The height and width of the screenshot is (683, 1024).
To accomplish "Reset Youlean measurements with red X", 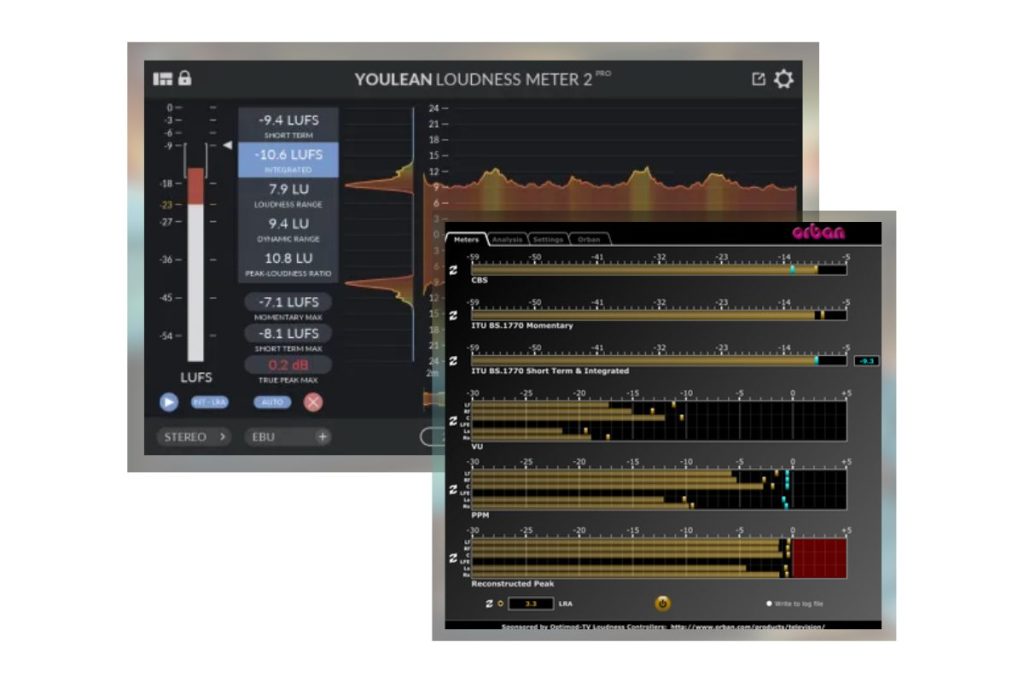I will tap(313, 402).
